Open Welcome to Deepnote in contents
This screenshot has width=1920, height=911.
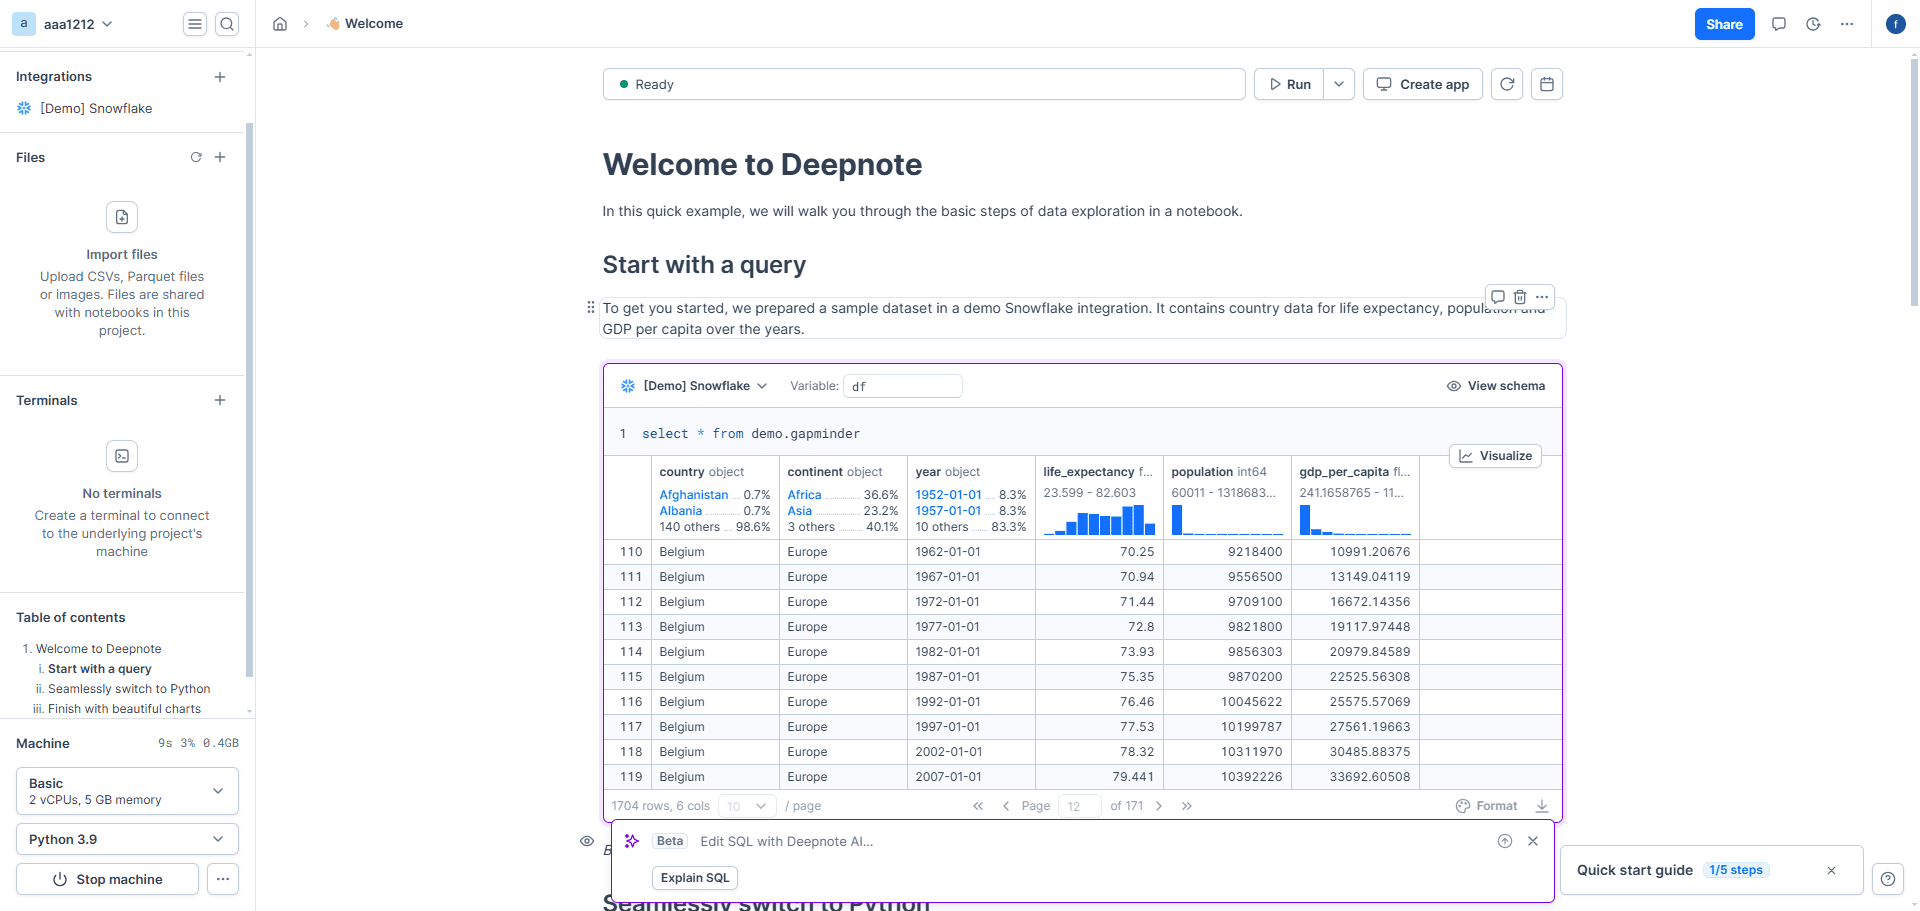[x=98, y=649]
